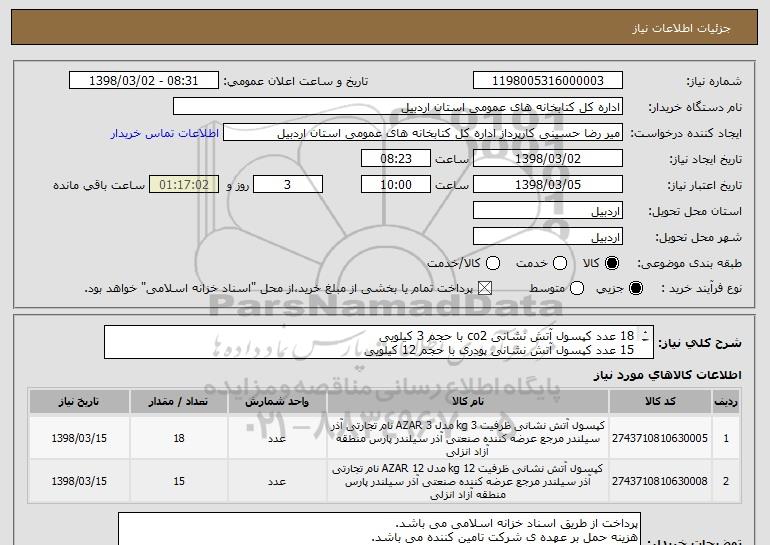Click remaining days field showing 3

(288, 185)
